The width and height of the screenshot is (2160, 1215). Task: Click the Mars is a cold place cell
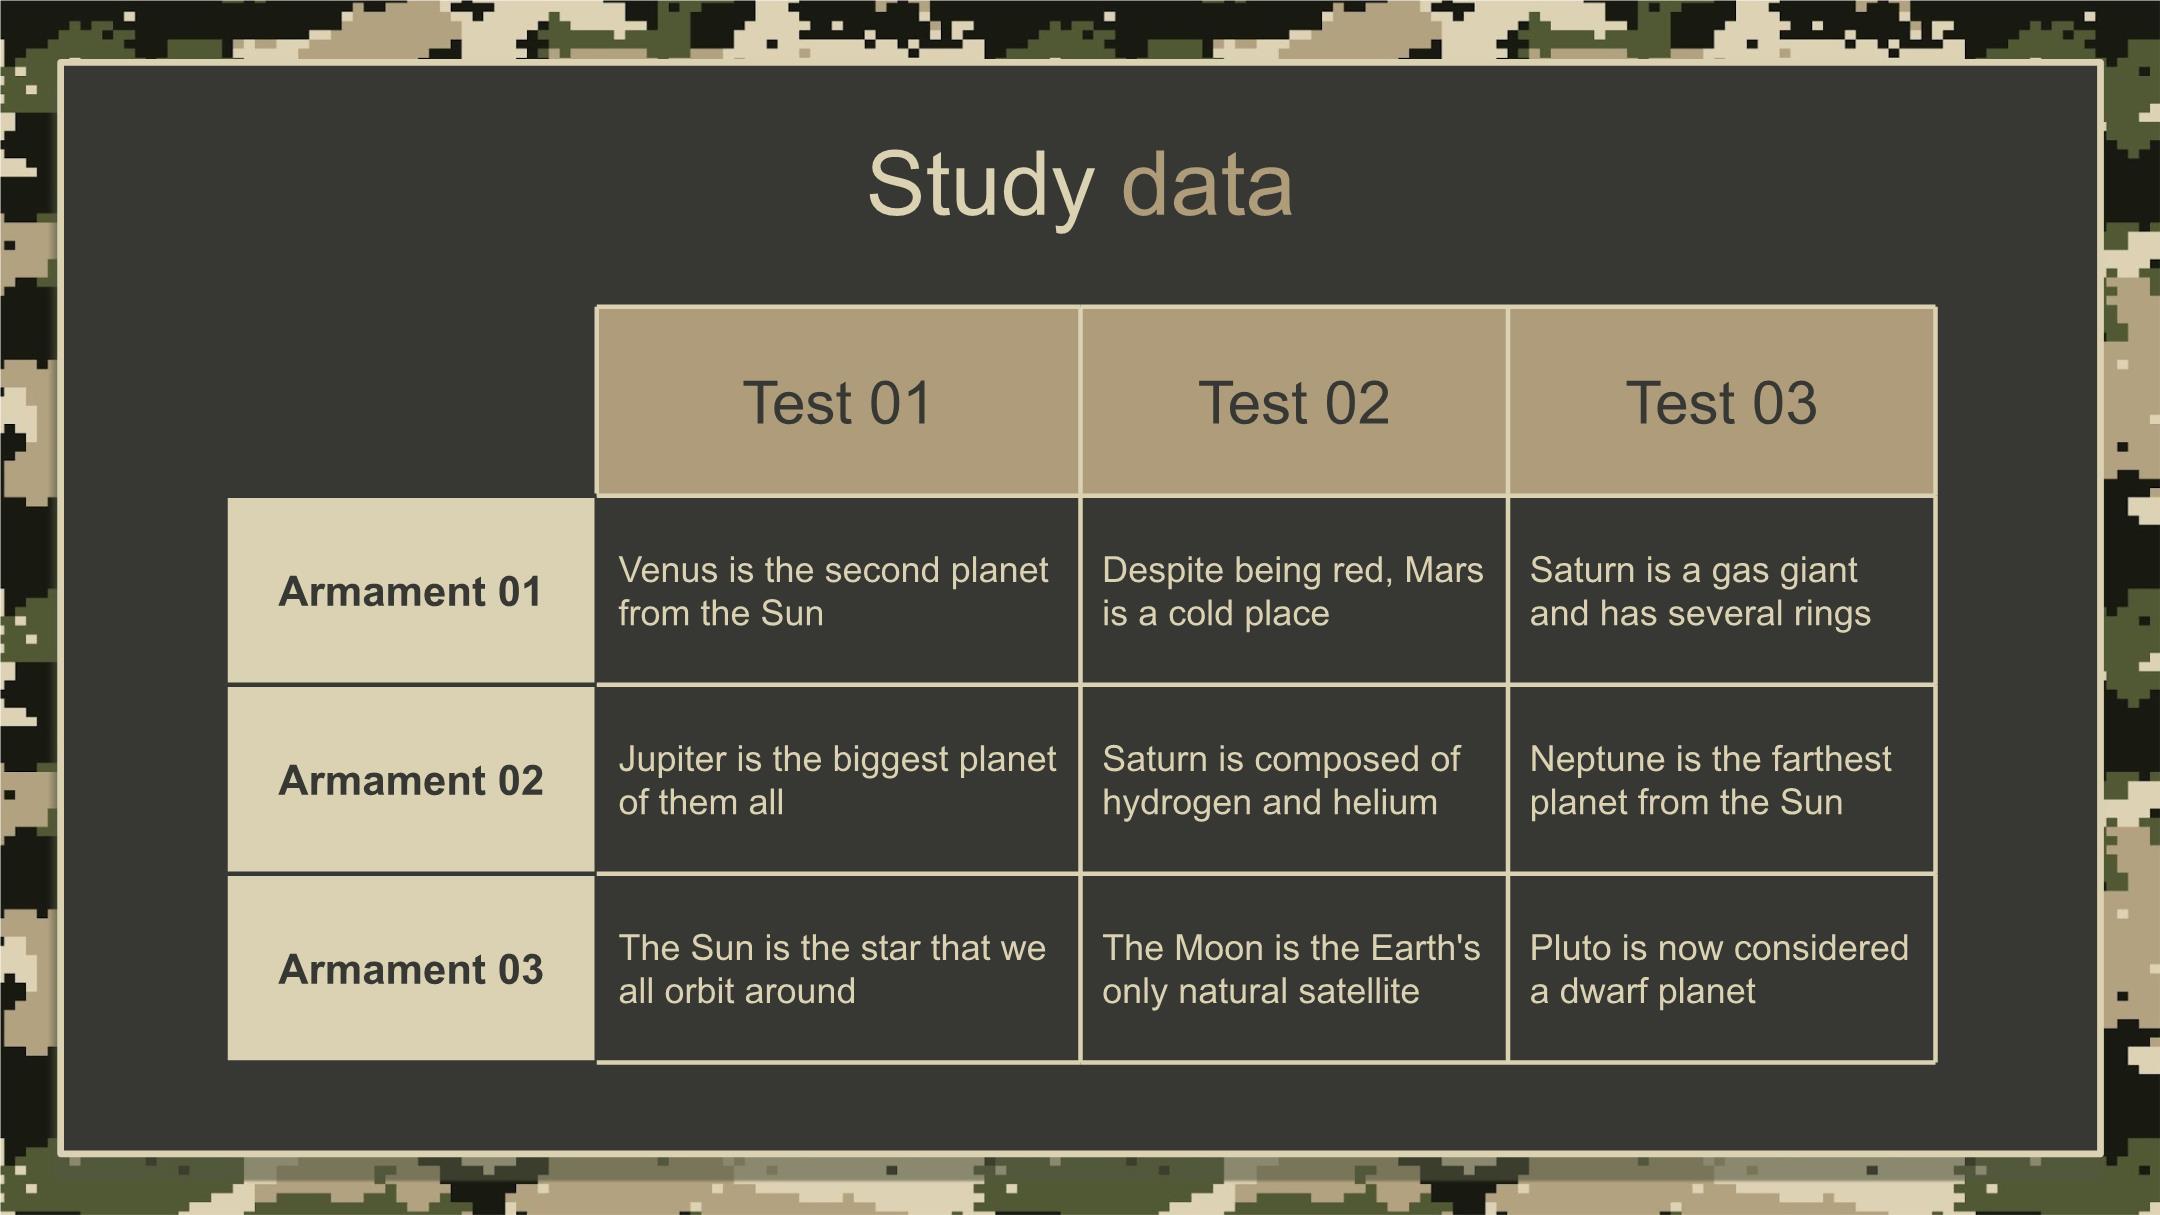click(1294, 591)
